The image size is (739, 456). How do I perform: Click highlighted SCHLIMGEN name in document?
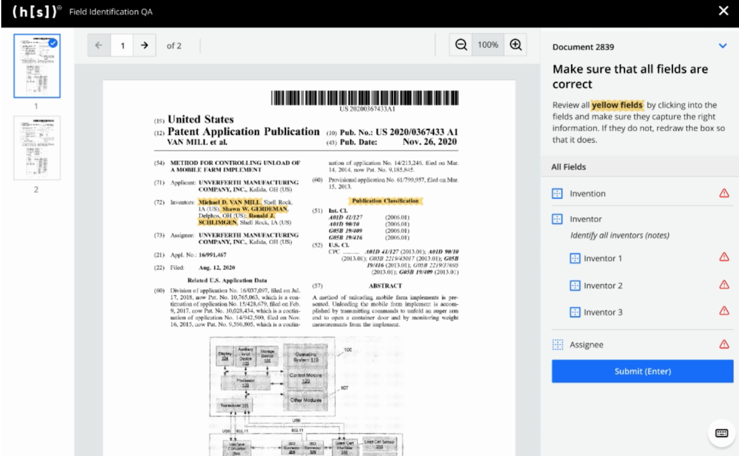point(218,222)
